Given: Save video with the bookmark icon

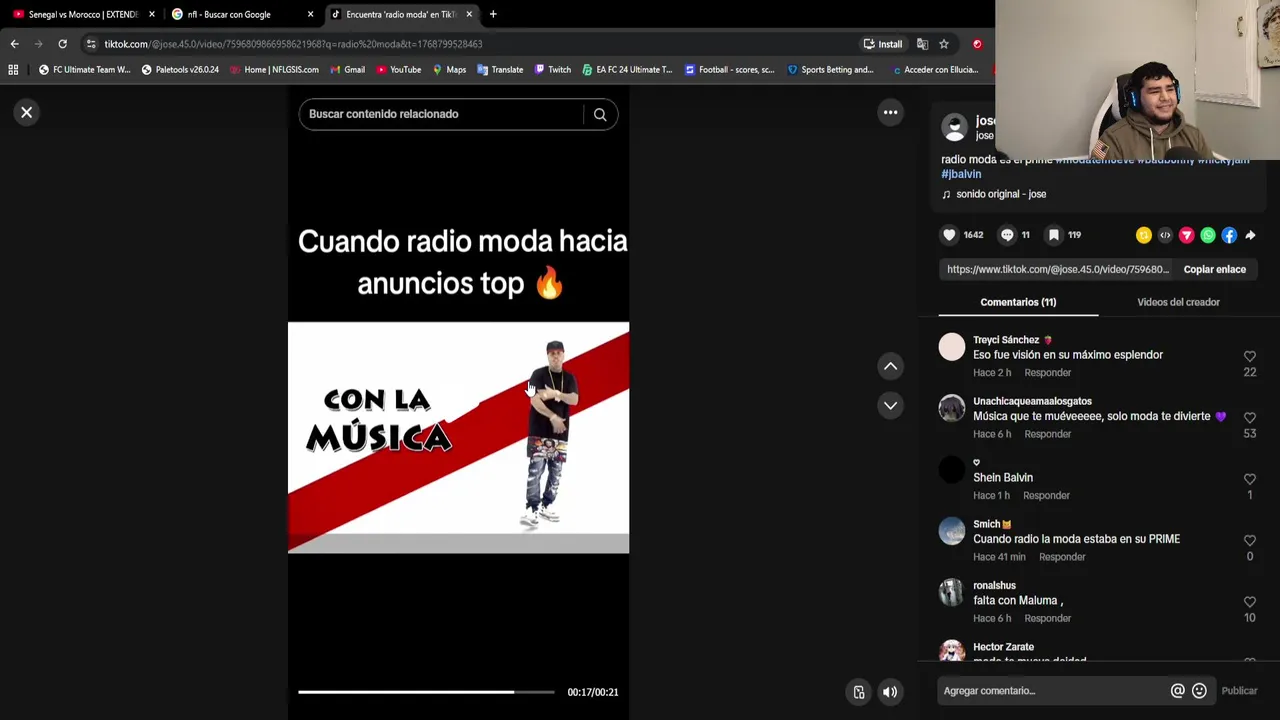Looking at the screenshot, I should coord(1053,235).
